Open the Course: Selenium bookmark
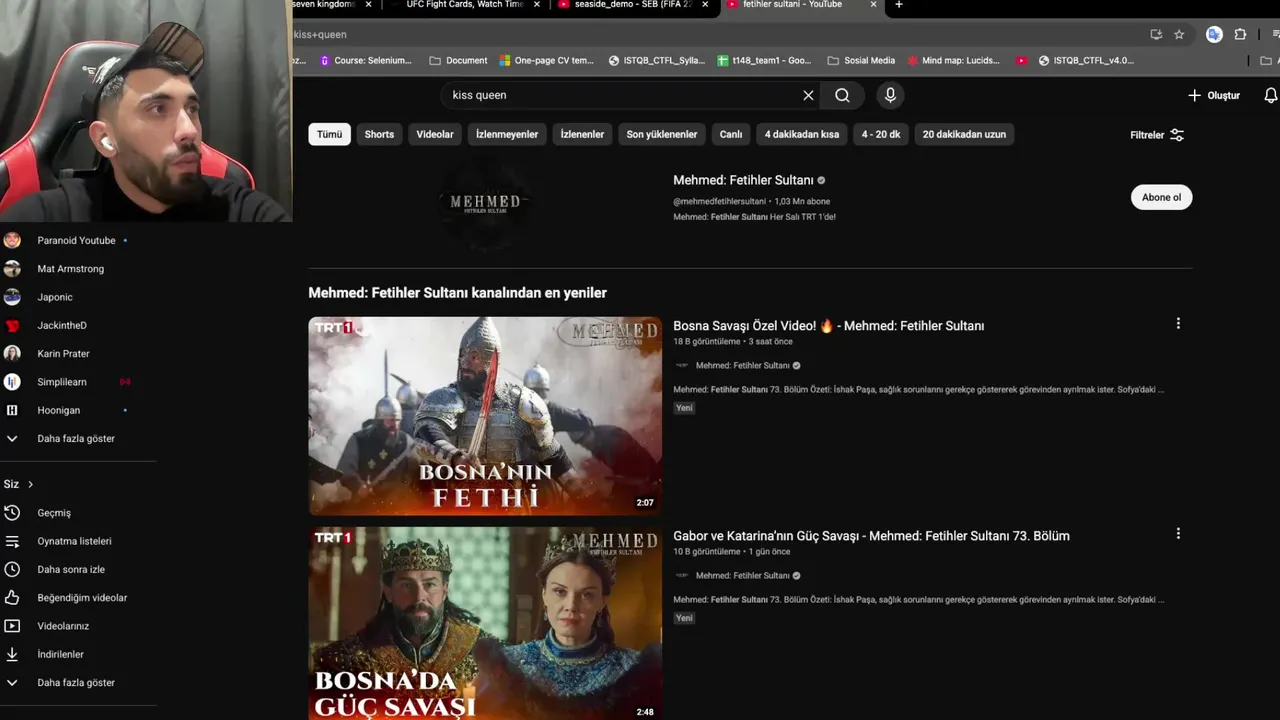The width and height of the screenshot is (1280, 720). coord(366,60)
